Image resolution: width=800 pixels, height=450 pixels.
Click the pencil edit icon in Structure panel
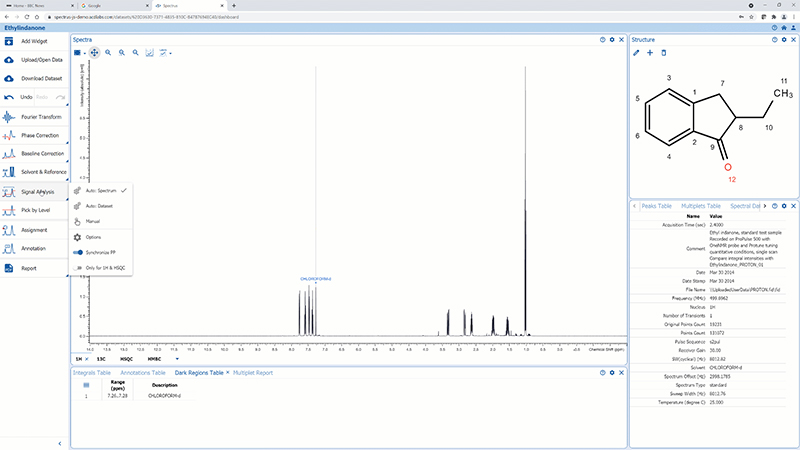pyautogui.click(x=636, y=52)
